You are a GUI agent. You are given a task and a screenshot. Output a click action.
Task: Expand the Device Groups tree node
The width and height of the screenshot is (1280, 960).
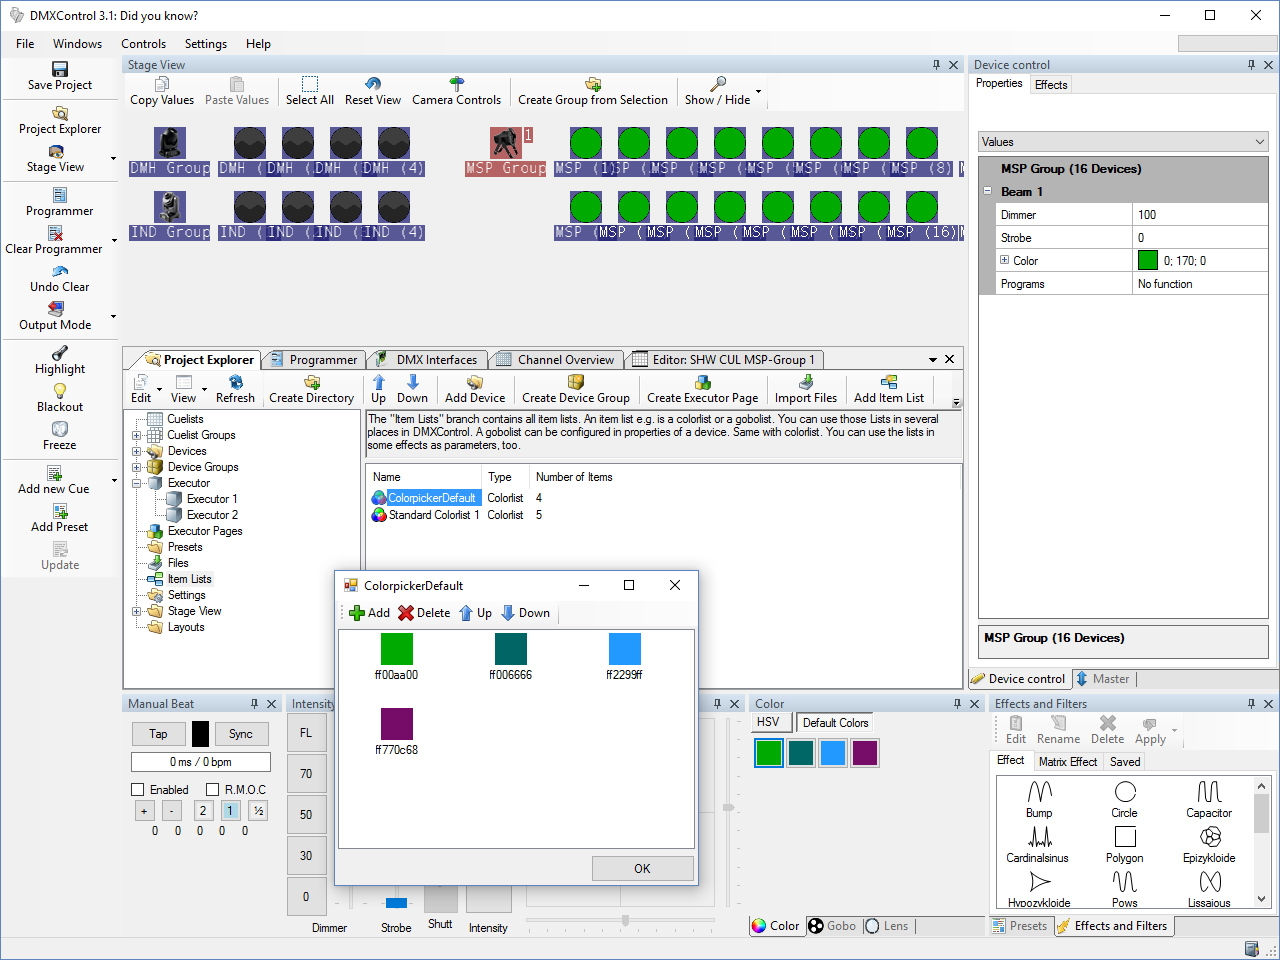(x=137, y=467)
